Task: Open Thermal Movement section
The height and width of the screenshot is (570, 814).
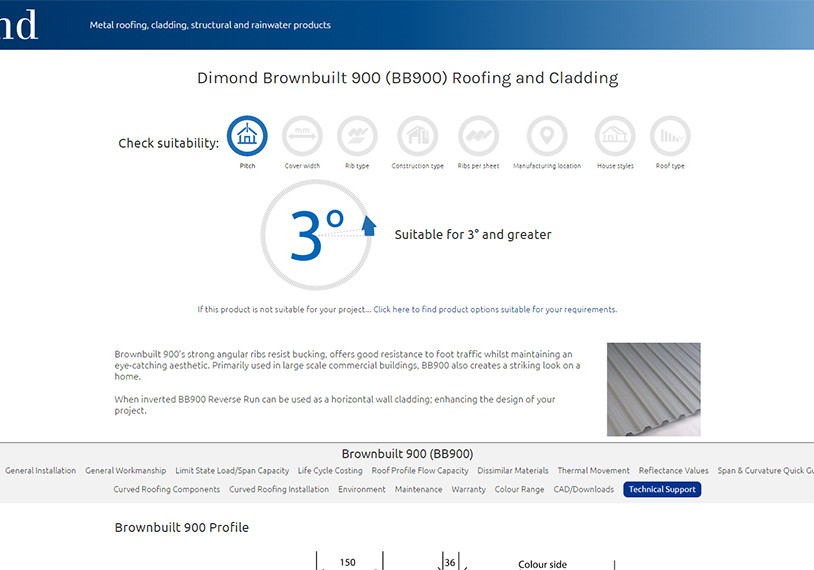Action: 593,470
